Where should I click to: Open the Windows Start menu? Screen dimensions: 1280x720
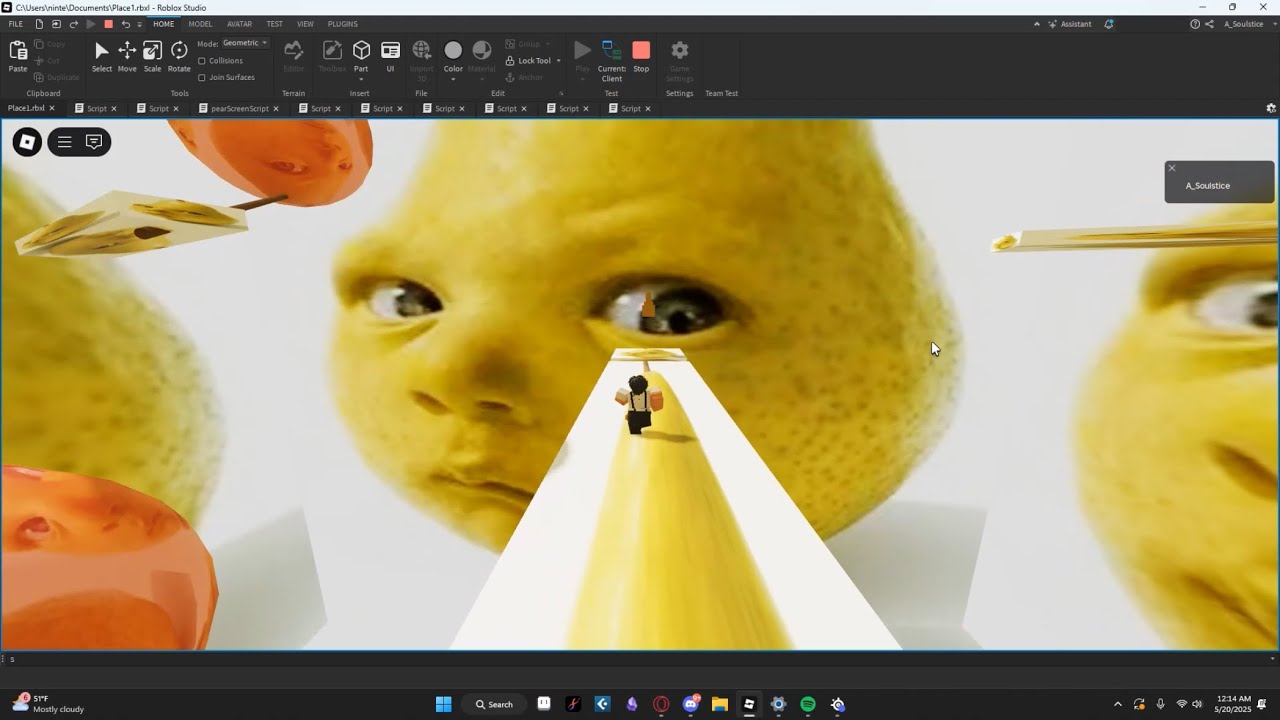(443, 704)
